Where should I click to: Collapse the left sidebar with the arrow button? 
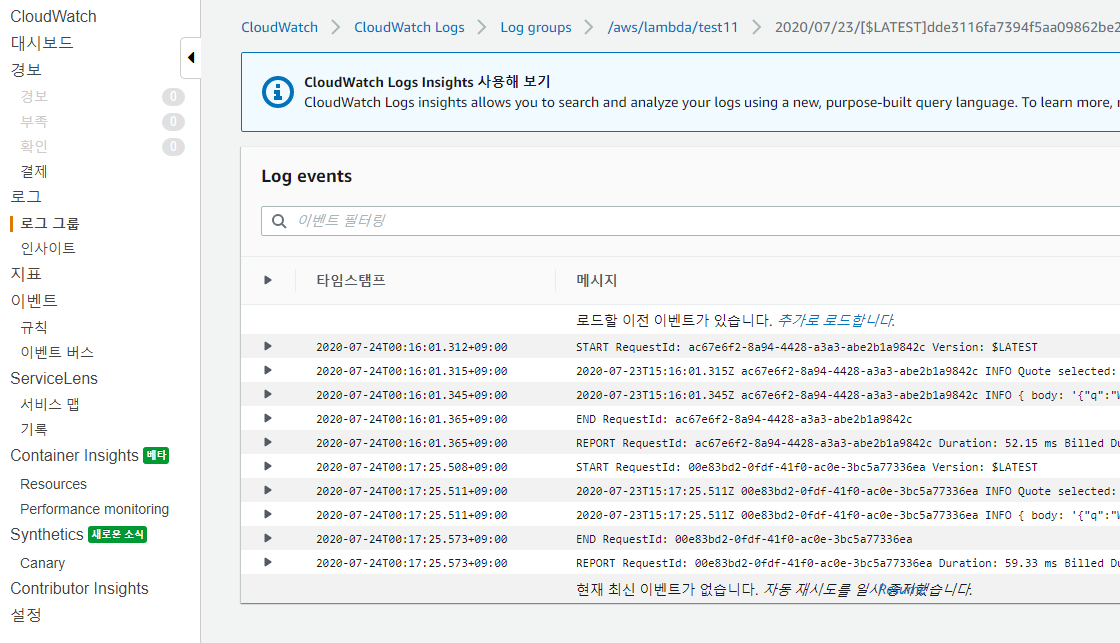190,58
